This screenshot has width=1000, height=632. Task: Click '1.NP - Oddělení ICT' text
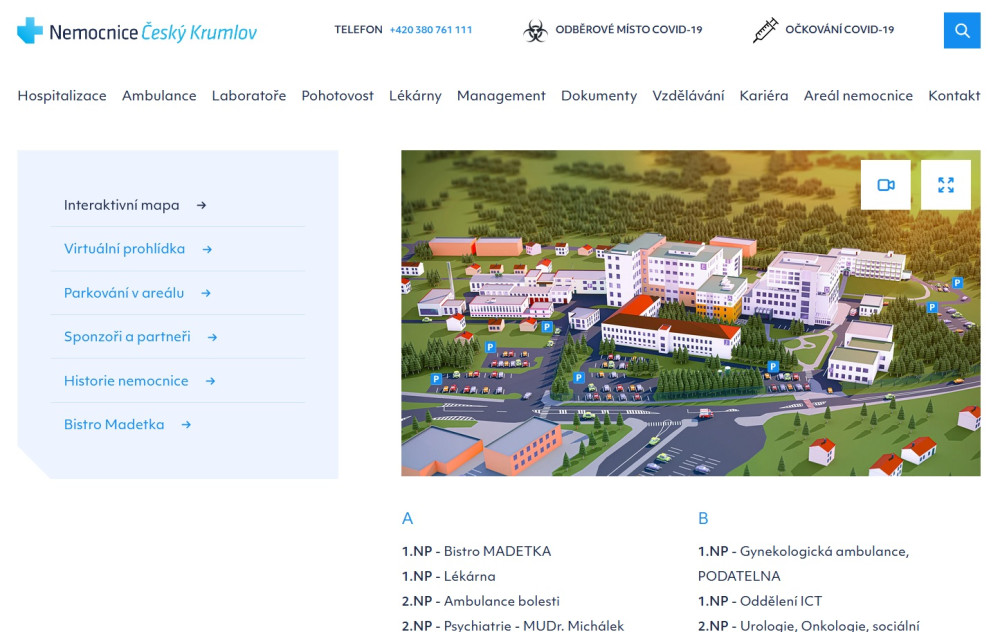(x=760, y=601)
